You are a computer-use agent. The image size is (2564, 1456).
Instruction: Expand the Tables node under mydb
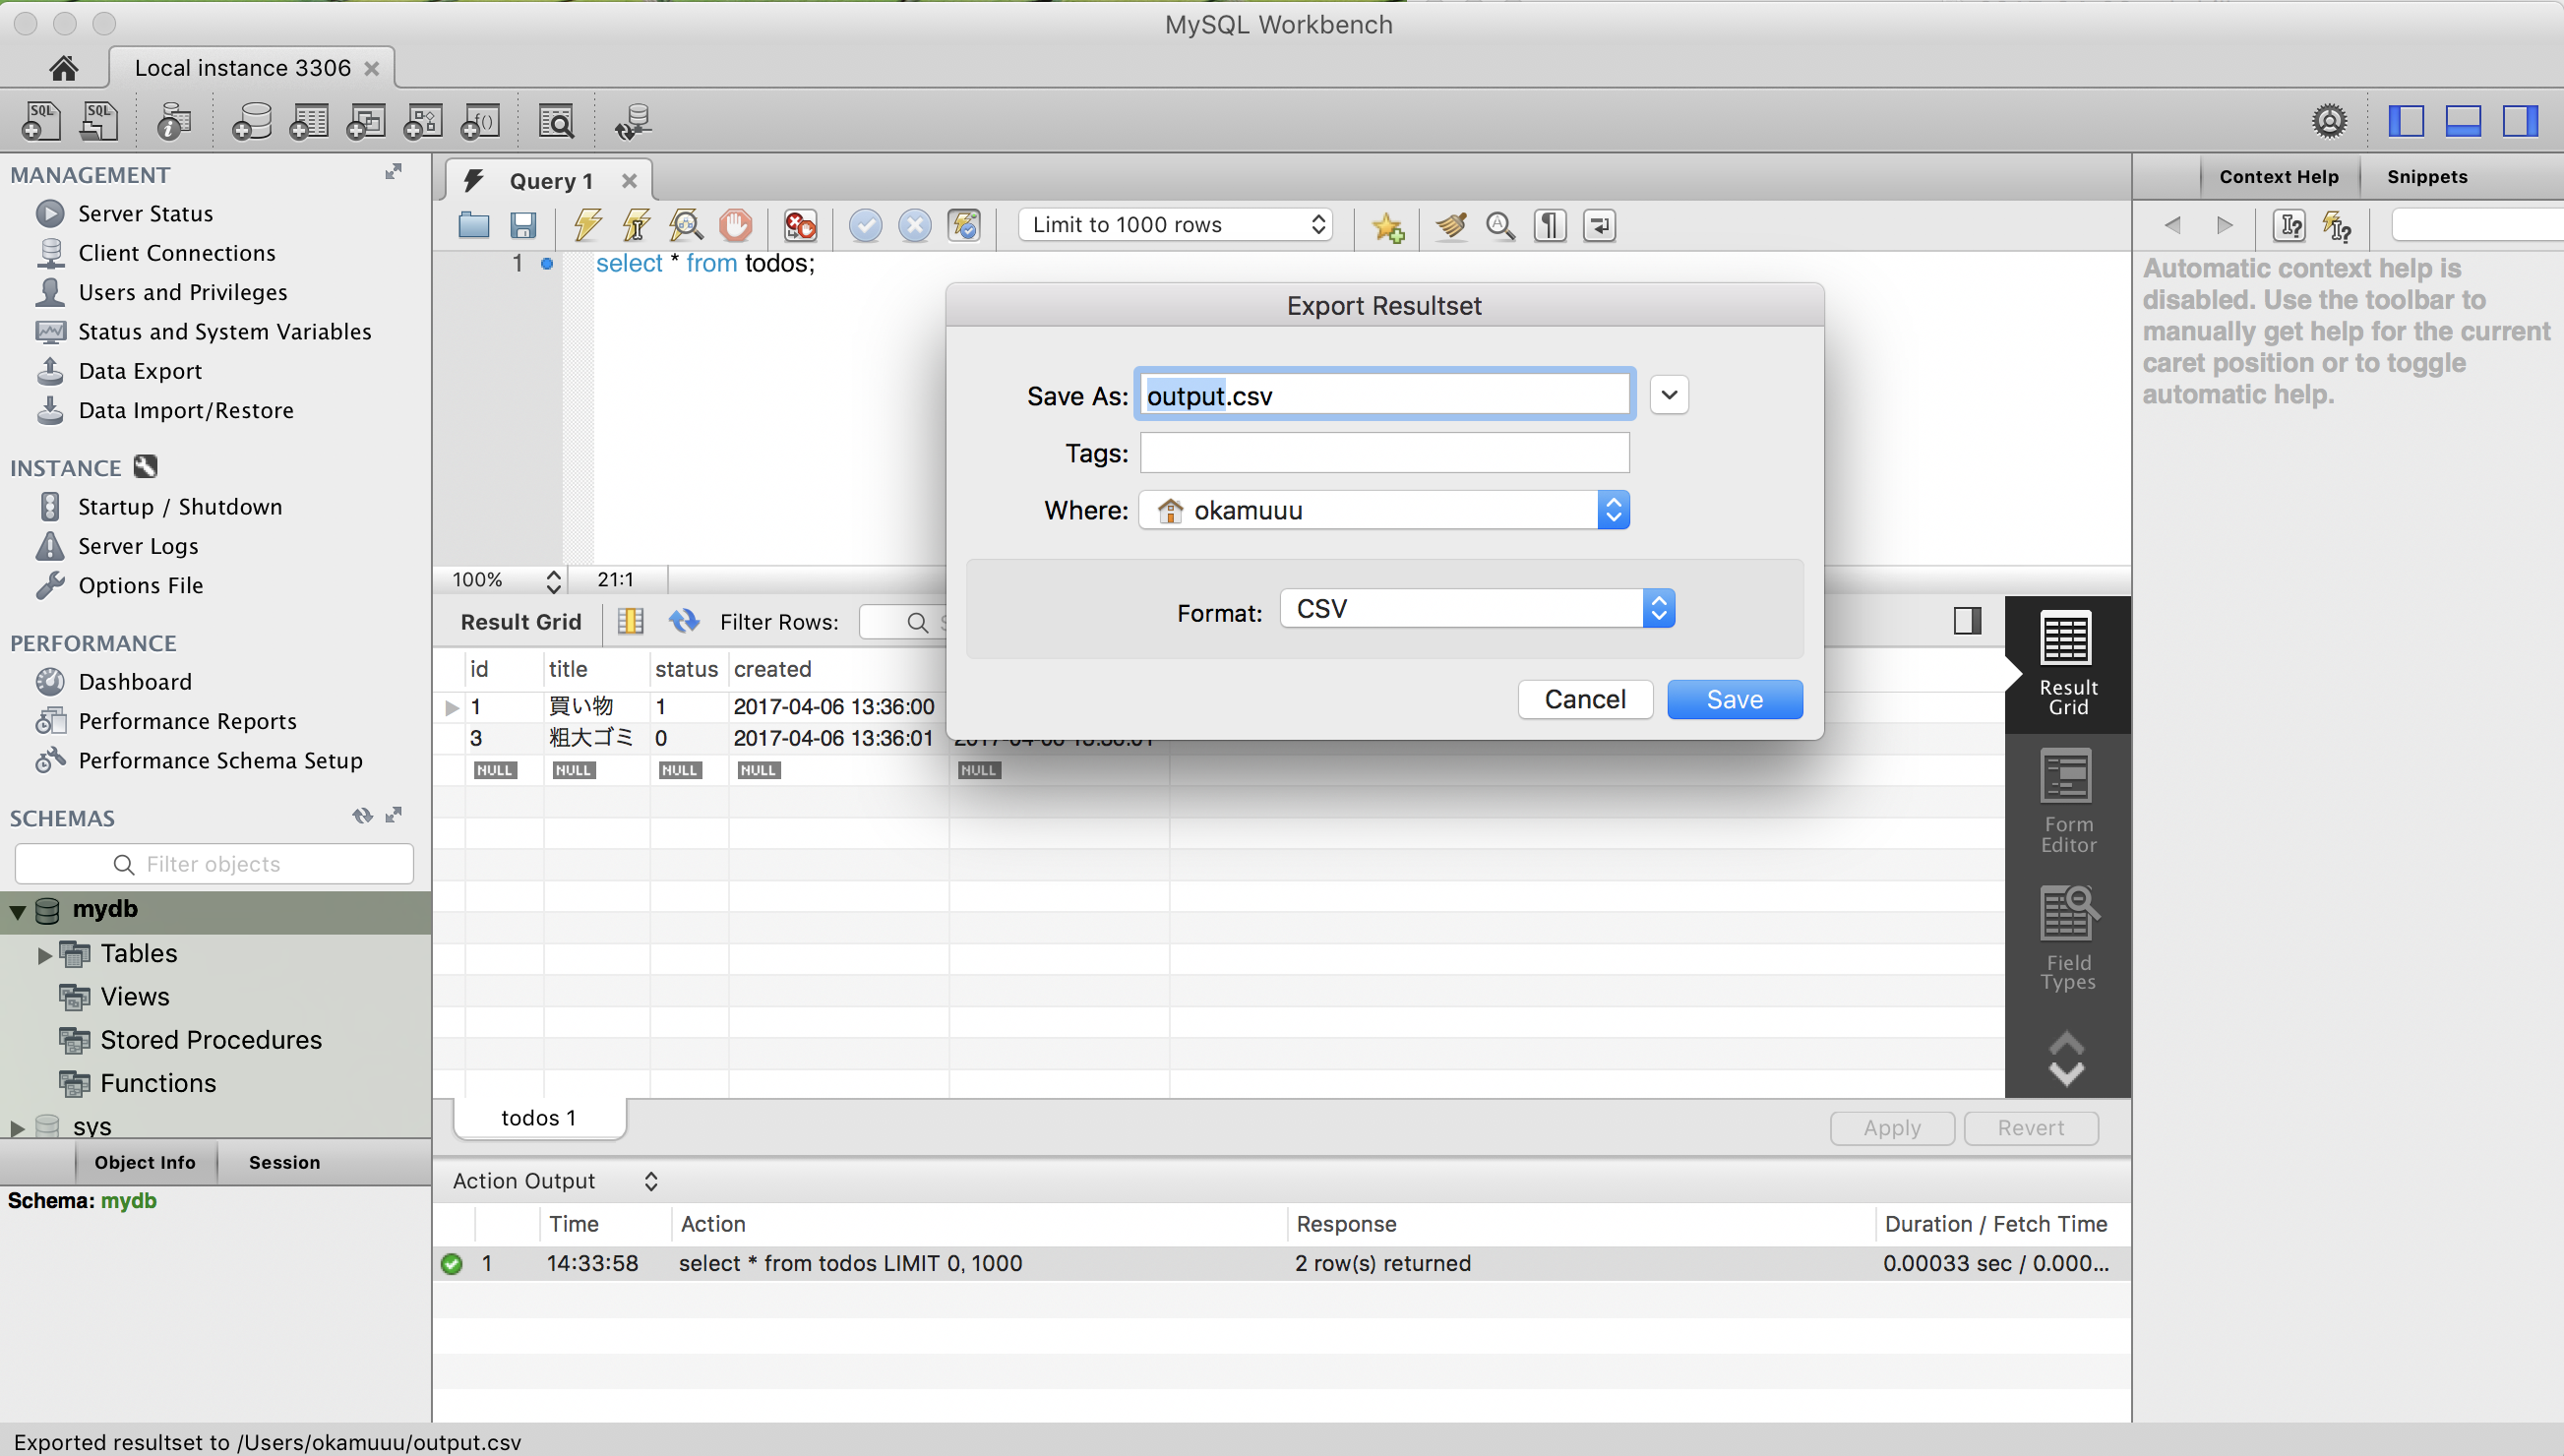point(44,955)
